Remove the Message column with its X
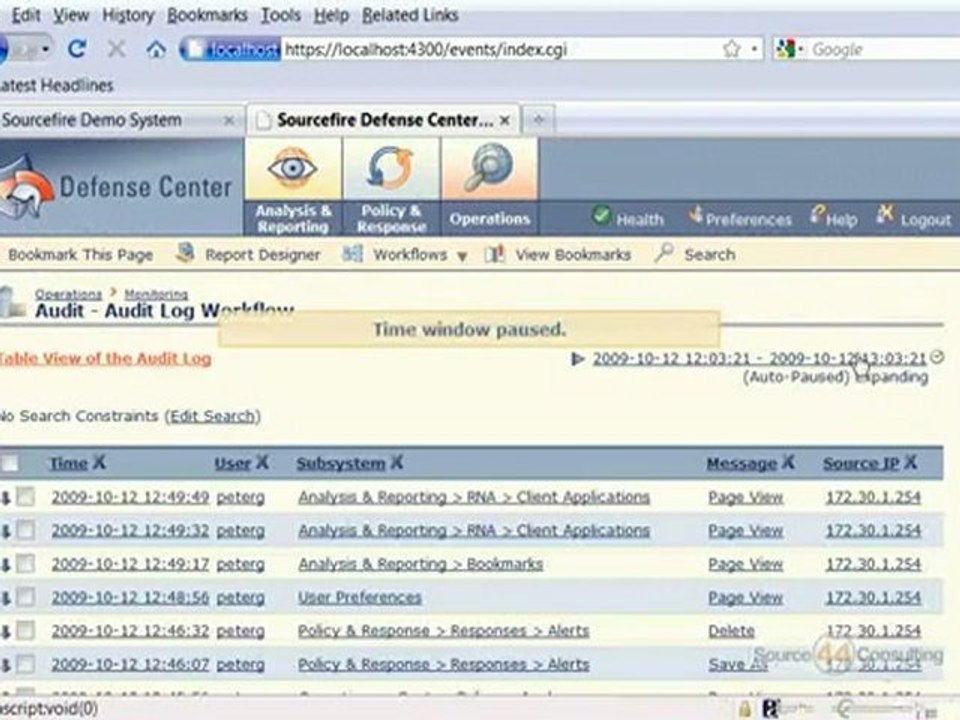 (x=789, y=462)
